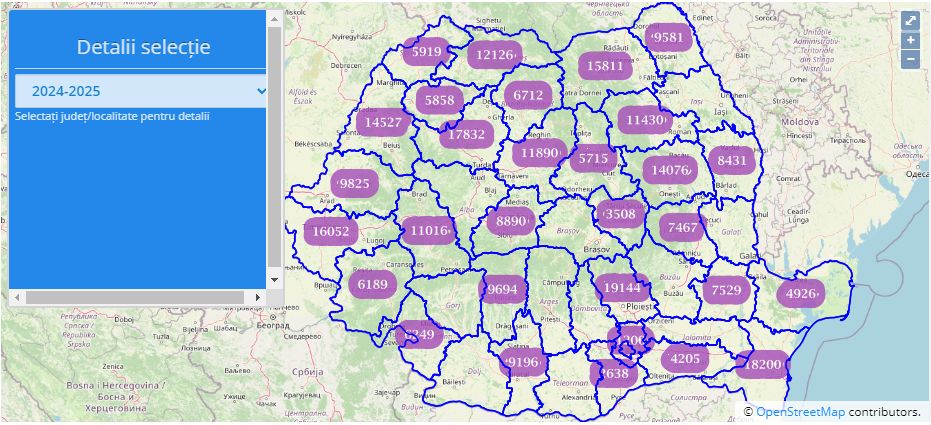
Task: Select the county marker labeled 8431
Action: click(x=732, y=160)
